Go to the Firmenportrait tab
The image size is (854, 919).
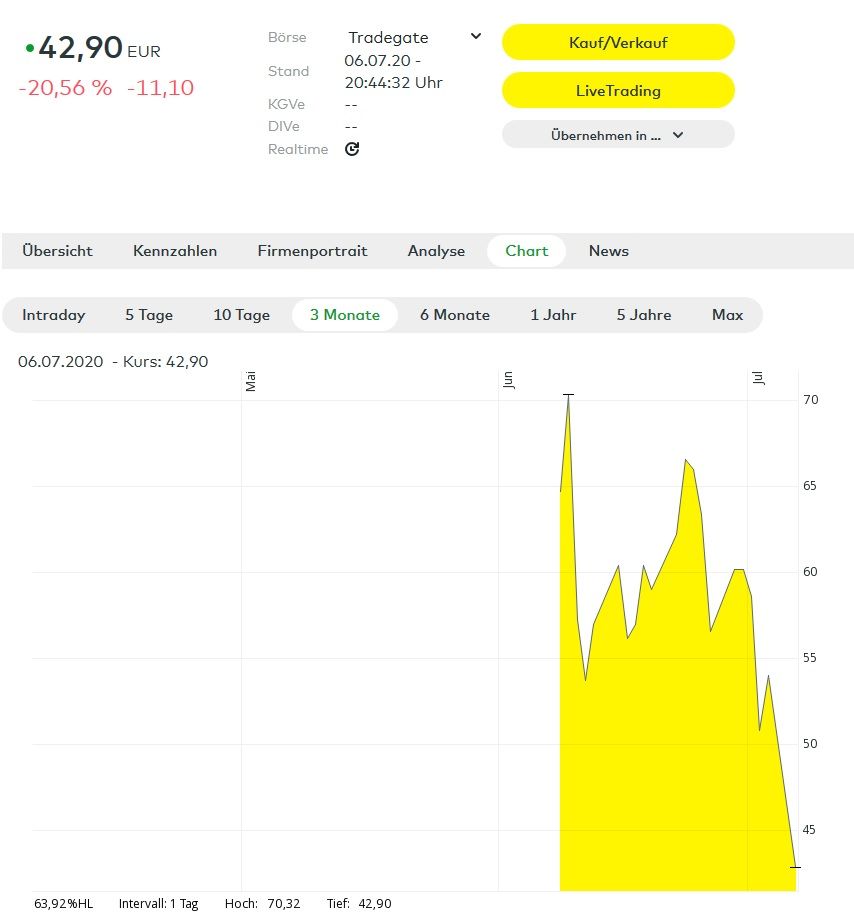pos(312,251)
